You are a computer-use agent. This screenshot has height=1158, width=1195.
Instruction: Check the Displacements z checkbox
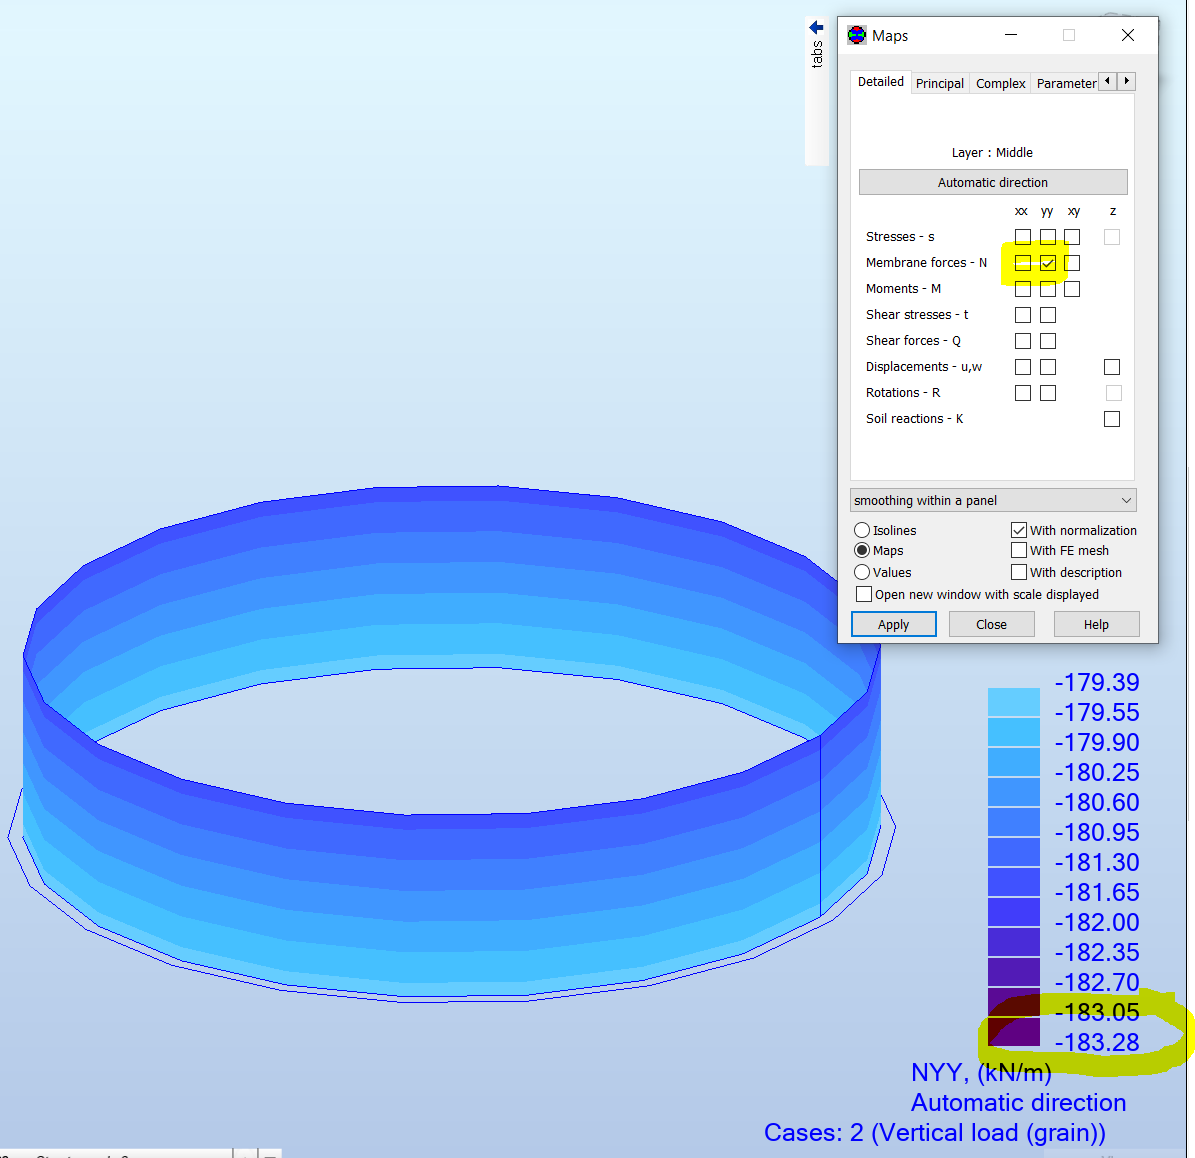click(x=1112, y=366)
